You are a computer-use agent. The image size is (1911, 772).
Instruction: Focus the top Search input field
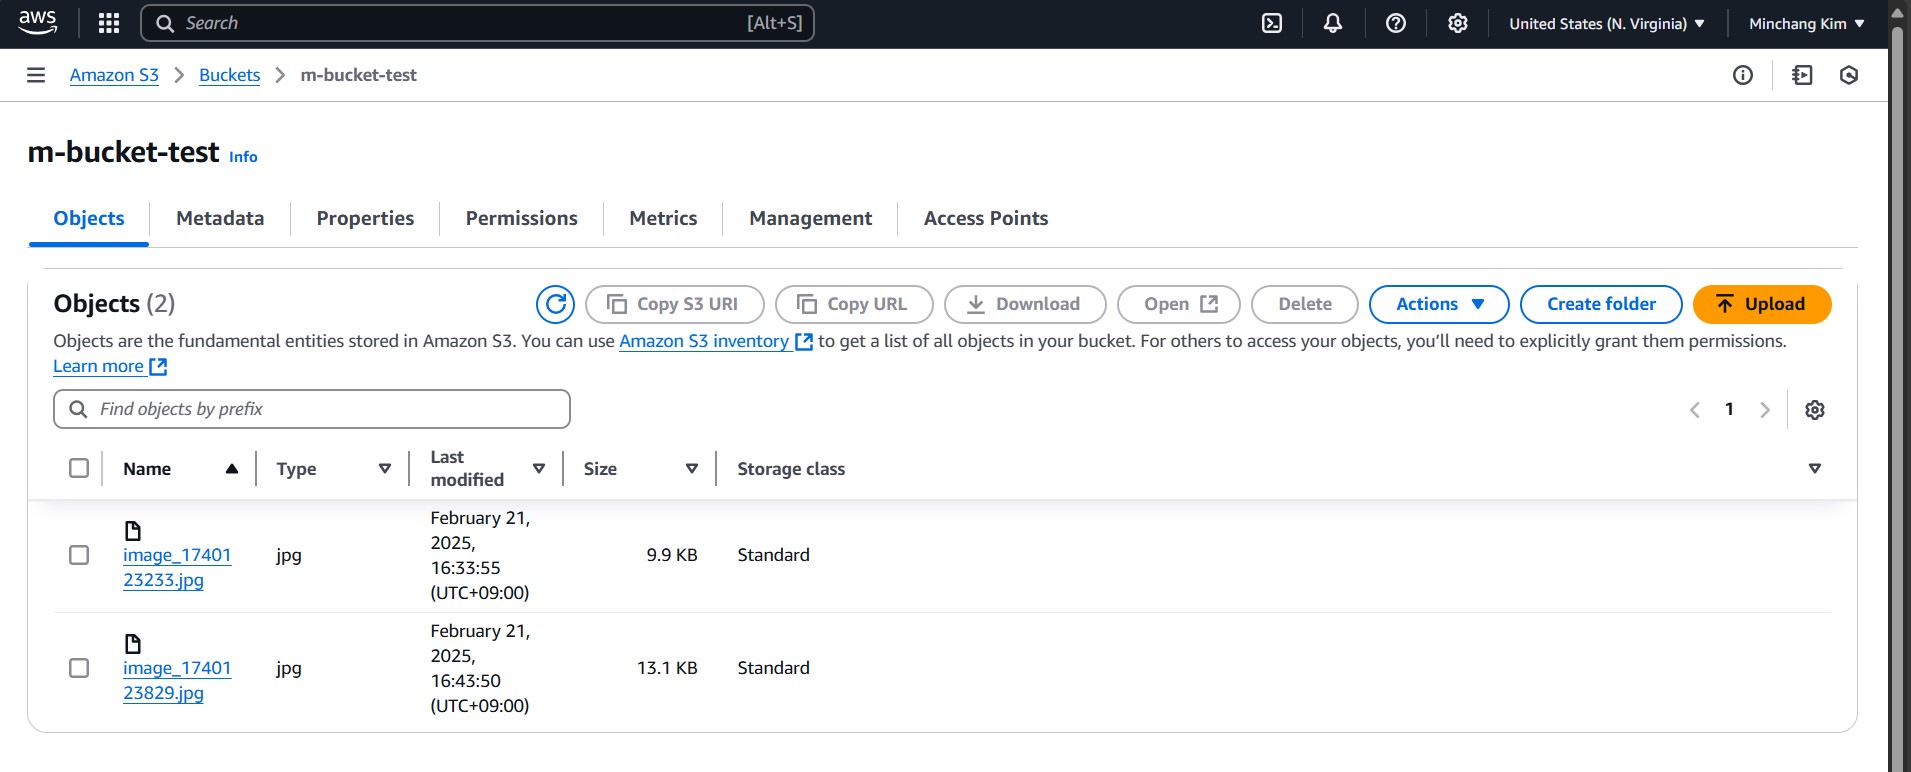click(x=478, y=23)
